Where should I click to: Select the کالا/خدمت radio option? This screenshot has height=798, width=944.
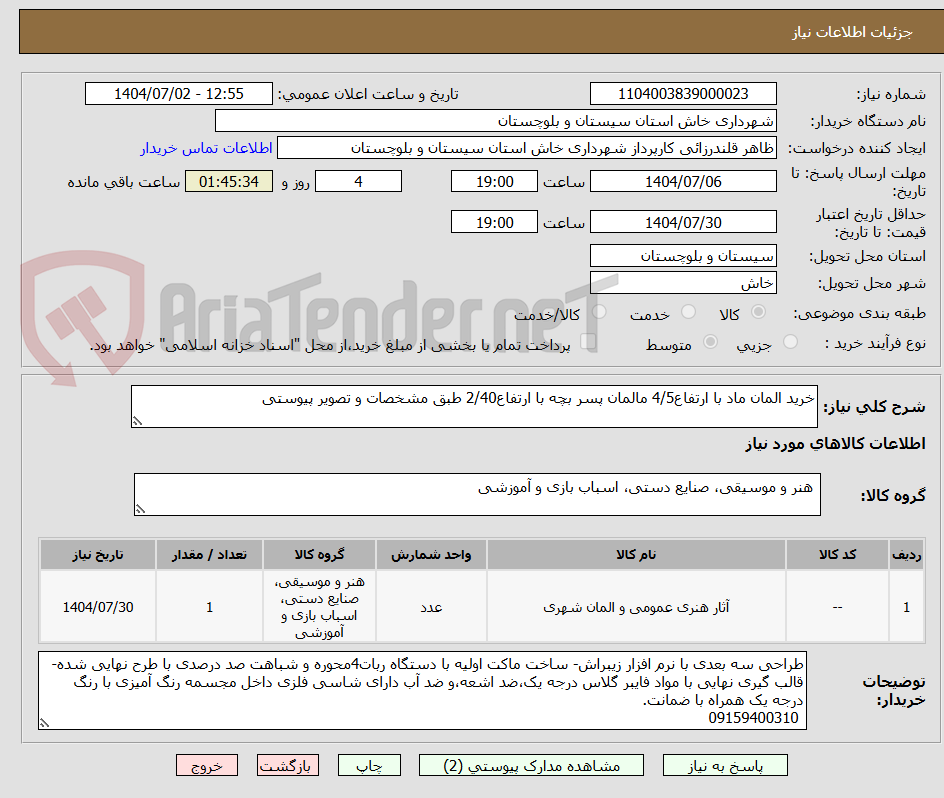click(x=599, y=312)
